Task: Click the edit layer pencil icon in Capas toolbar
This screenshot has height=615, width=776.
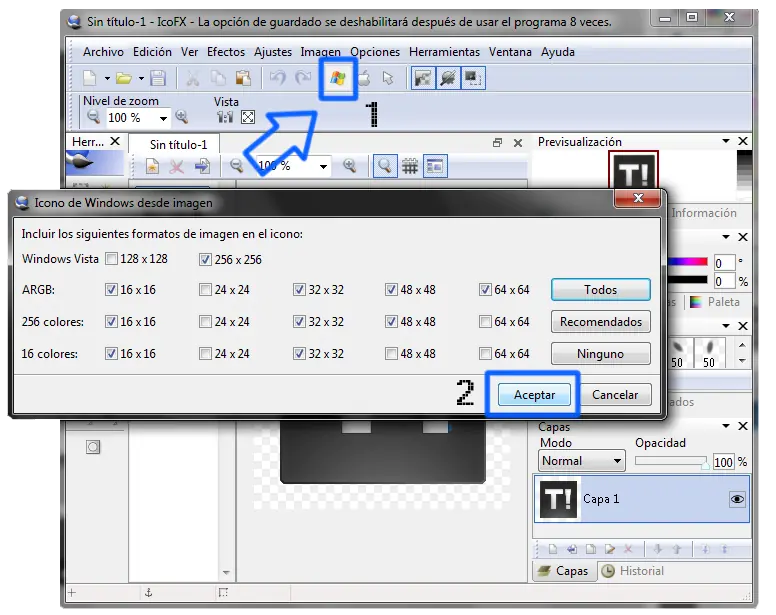Action: point(610,549)
